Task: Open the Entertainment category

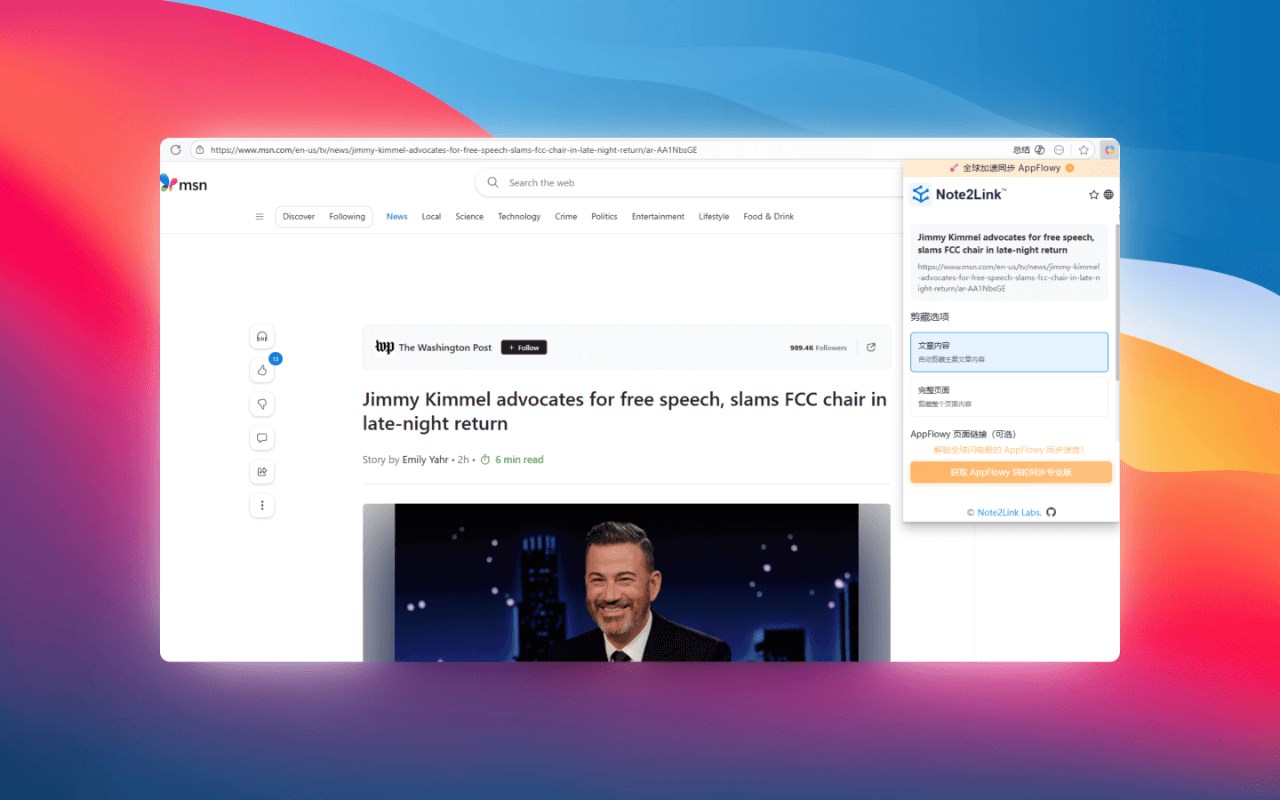Action: (658, 216)
